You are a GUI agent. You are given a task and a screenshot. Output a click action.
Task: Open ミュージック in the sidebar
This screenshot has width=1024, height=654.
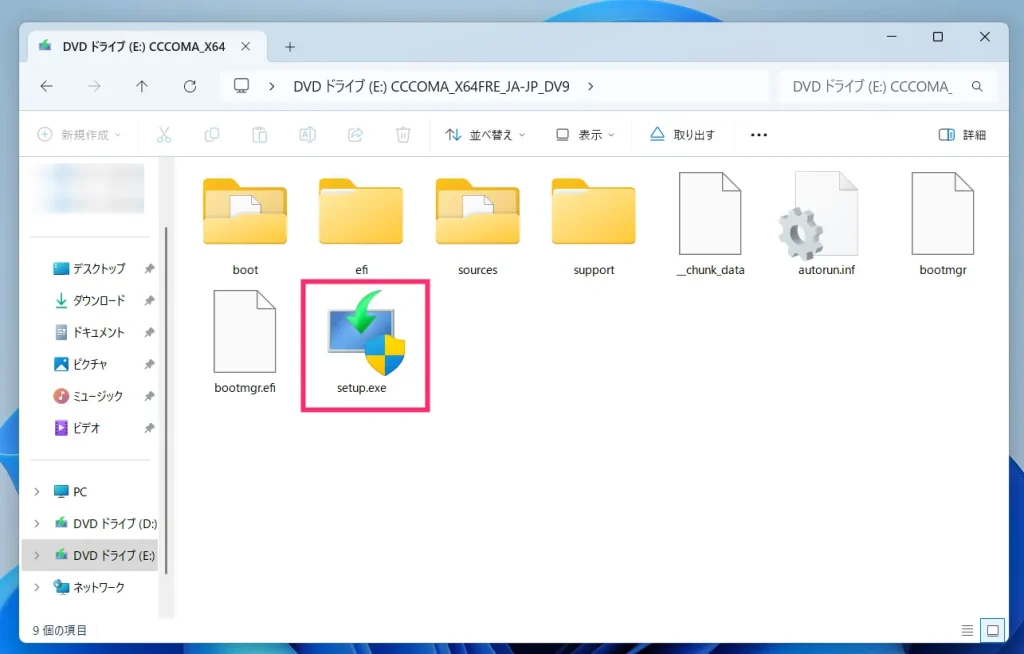[x=98, y=396]
